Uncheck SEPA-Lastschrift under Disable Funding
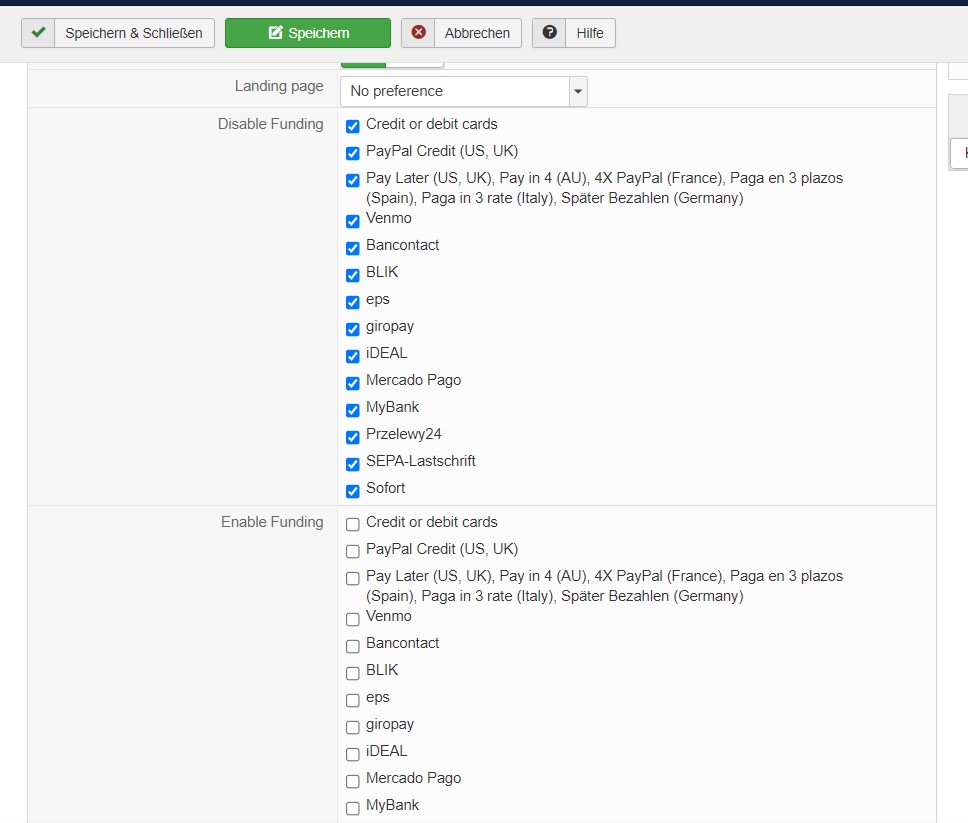Image resolution: width=968 pixels, height=823 pixels. coord(353,464)
